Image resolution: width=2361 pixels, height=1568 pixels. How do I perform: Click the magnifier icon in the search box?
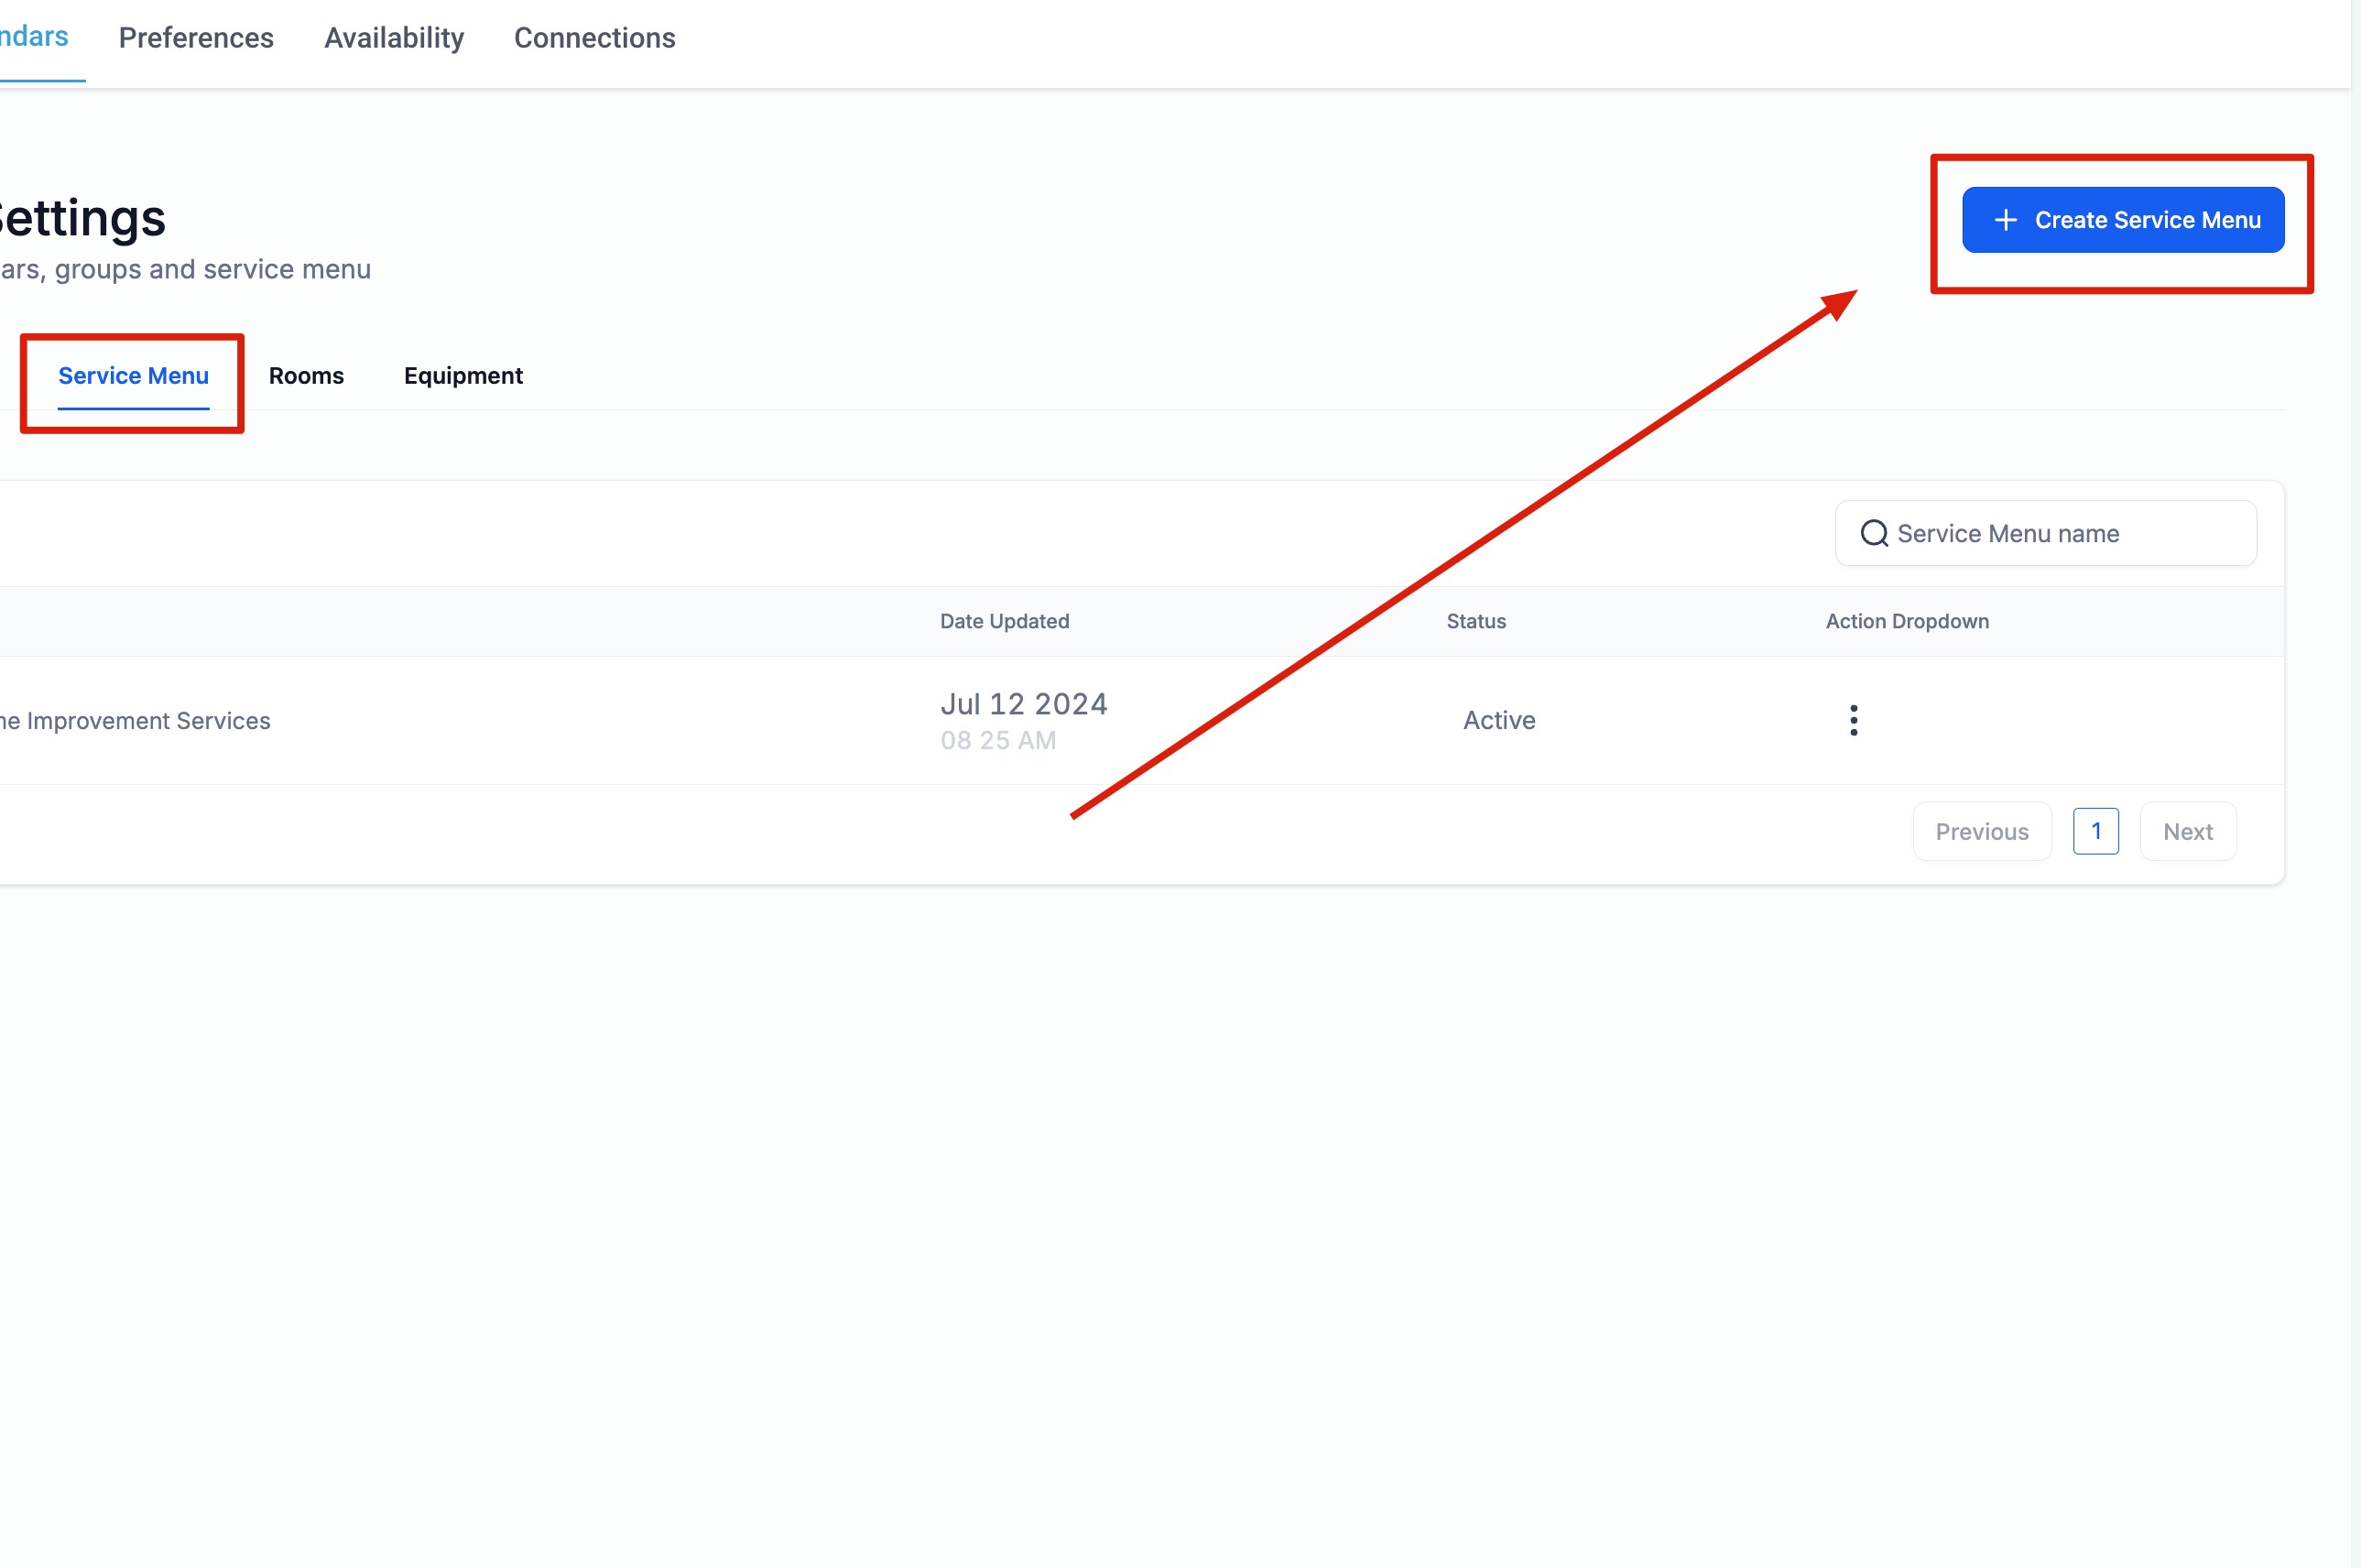(x=1873, y=533)
